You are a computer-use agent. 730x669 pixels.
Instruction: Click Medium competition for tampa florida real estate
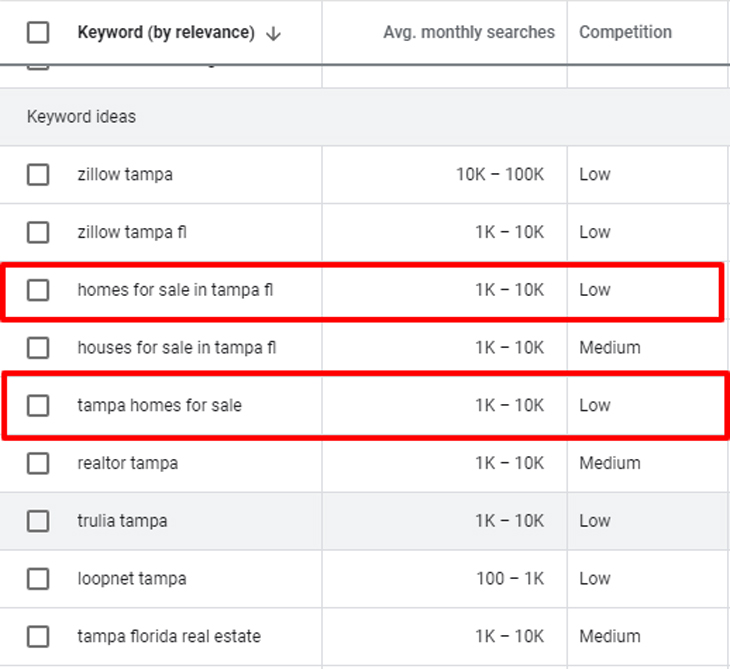point(609,636)
